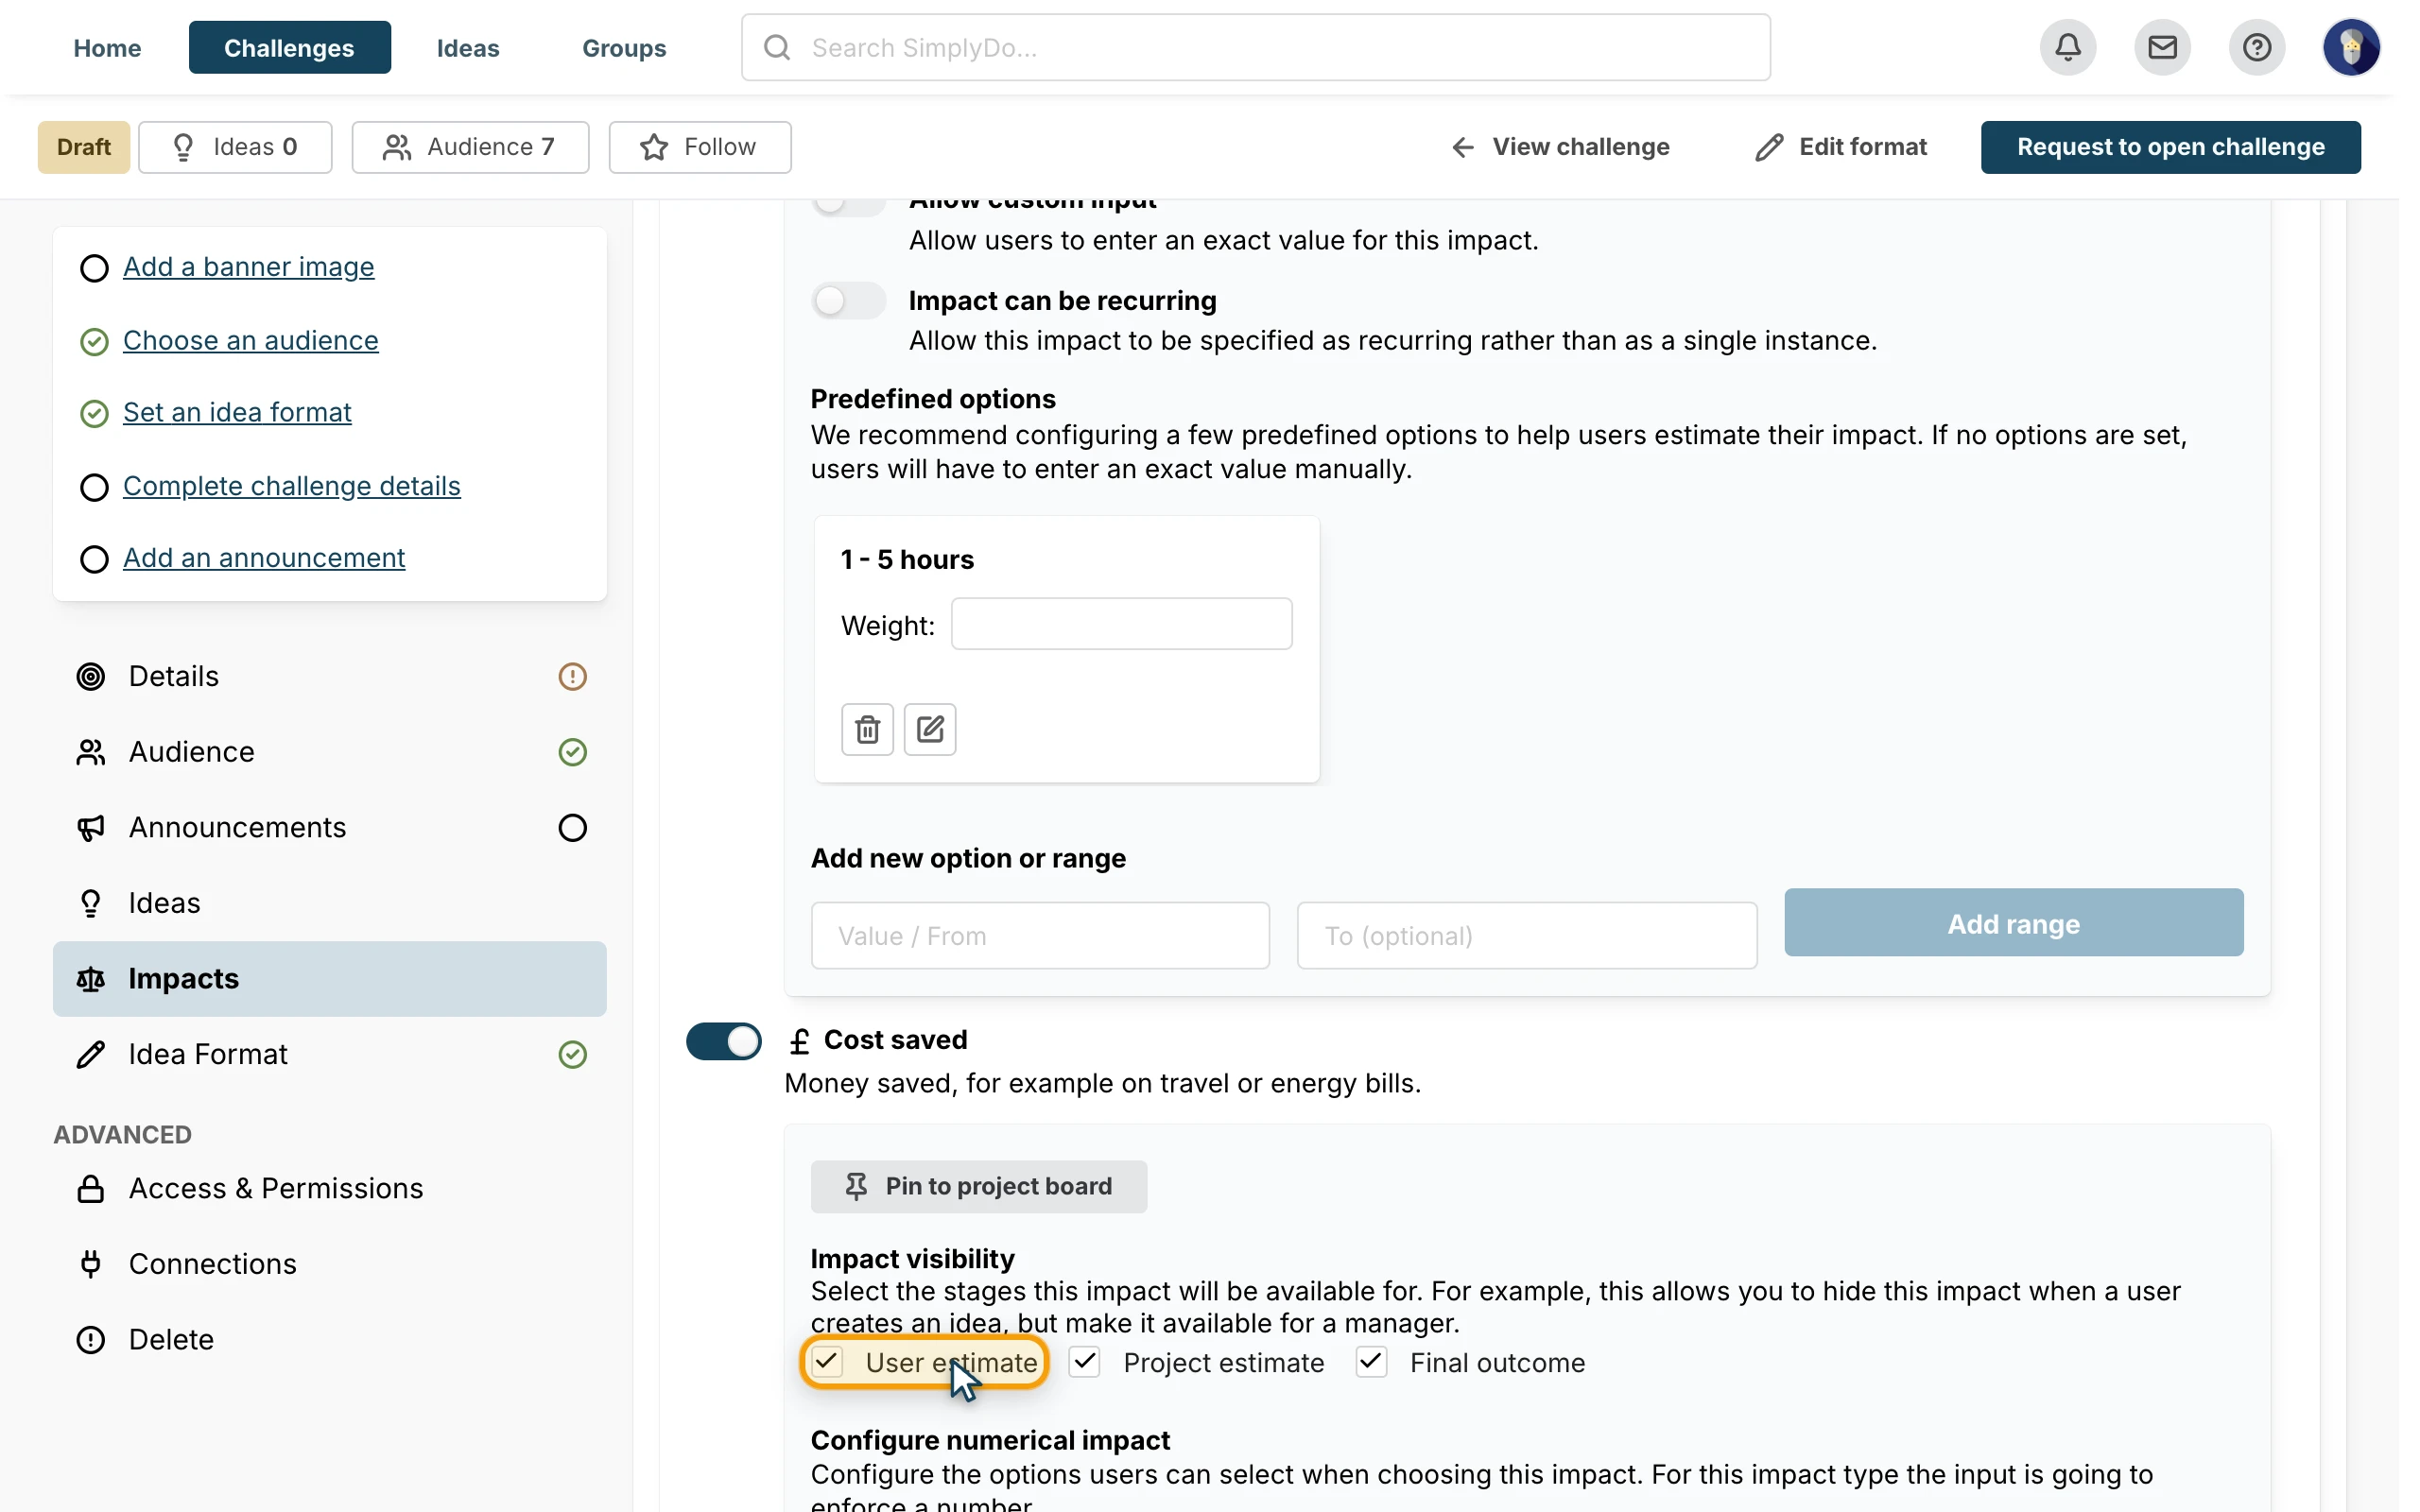The image size is (2420, 1512).
Task: Click the search magnifier icon
Action: 777,47
